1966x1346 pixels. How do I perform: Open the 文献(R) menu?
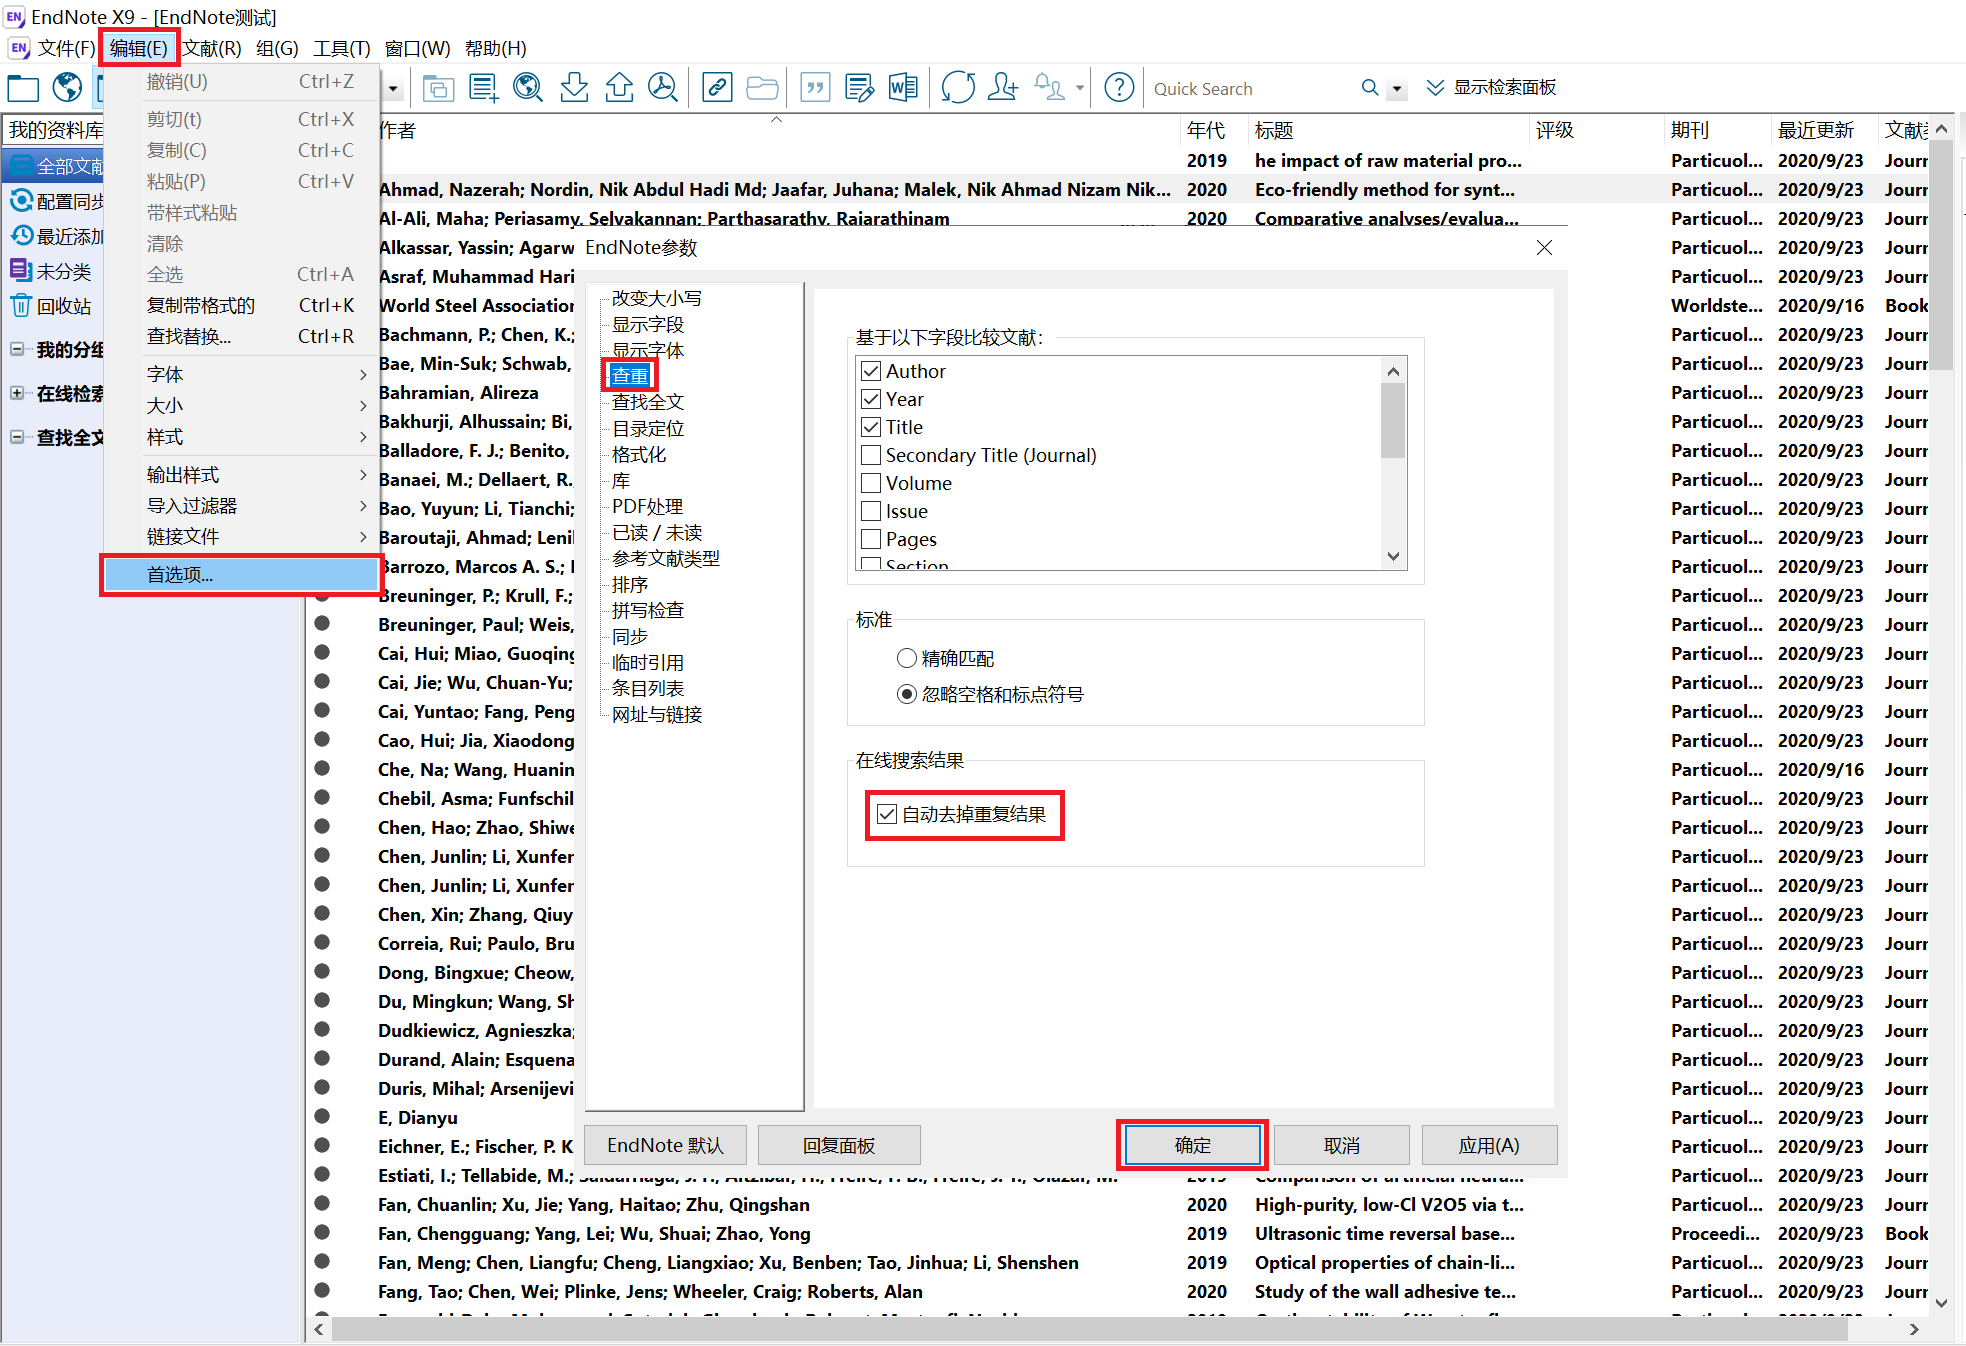pos(212,48)
